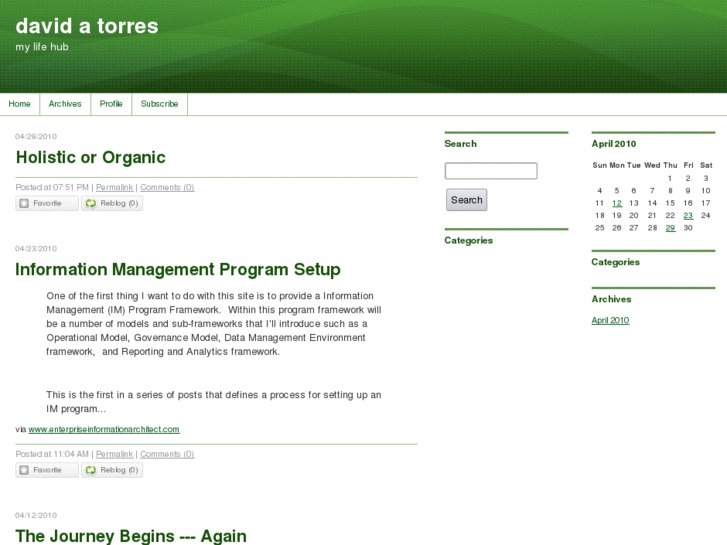Select calendar date 23
The image size is (727, 545).
tap(688, 216)
